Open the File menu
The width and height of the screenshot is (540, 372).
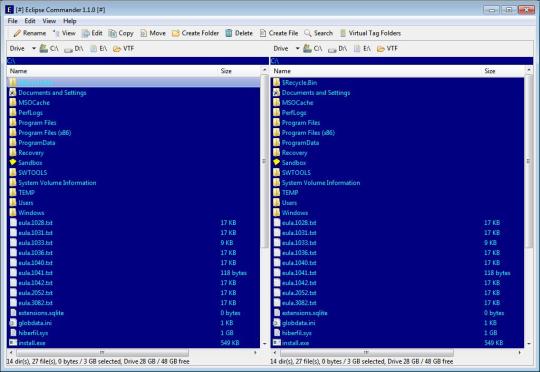pos(12,21)
